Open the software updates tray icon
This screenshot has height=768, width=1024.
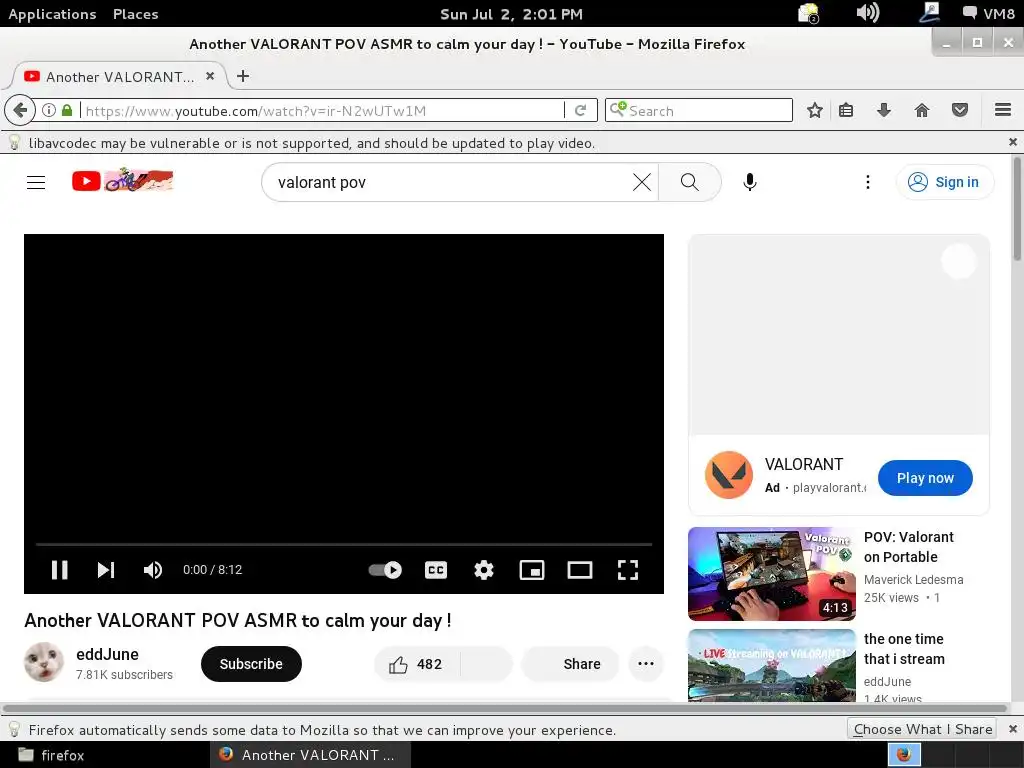pos(808,13)
